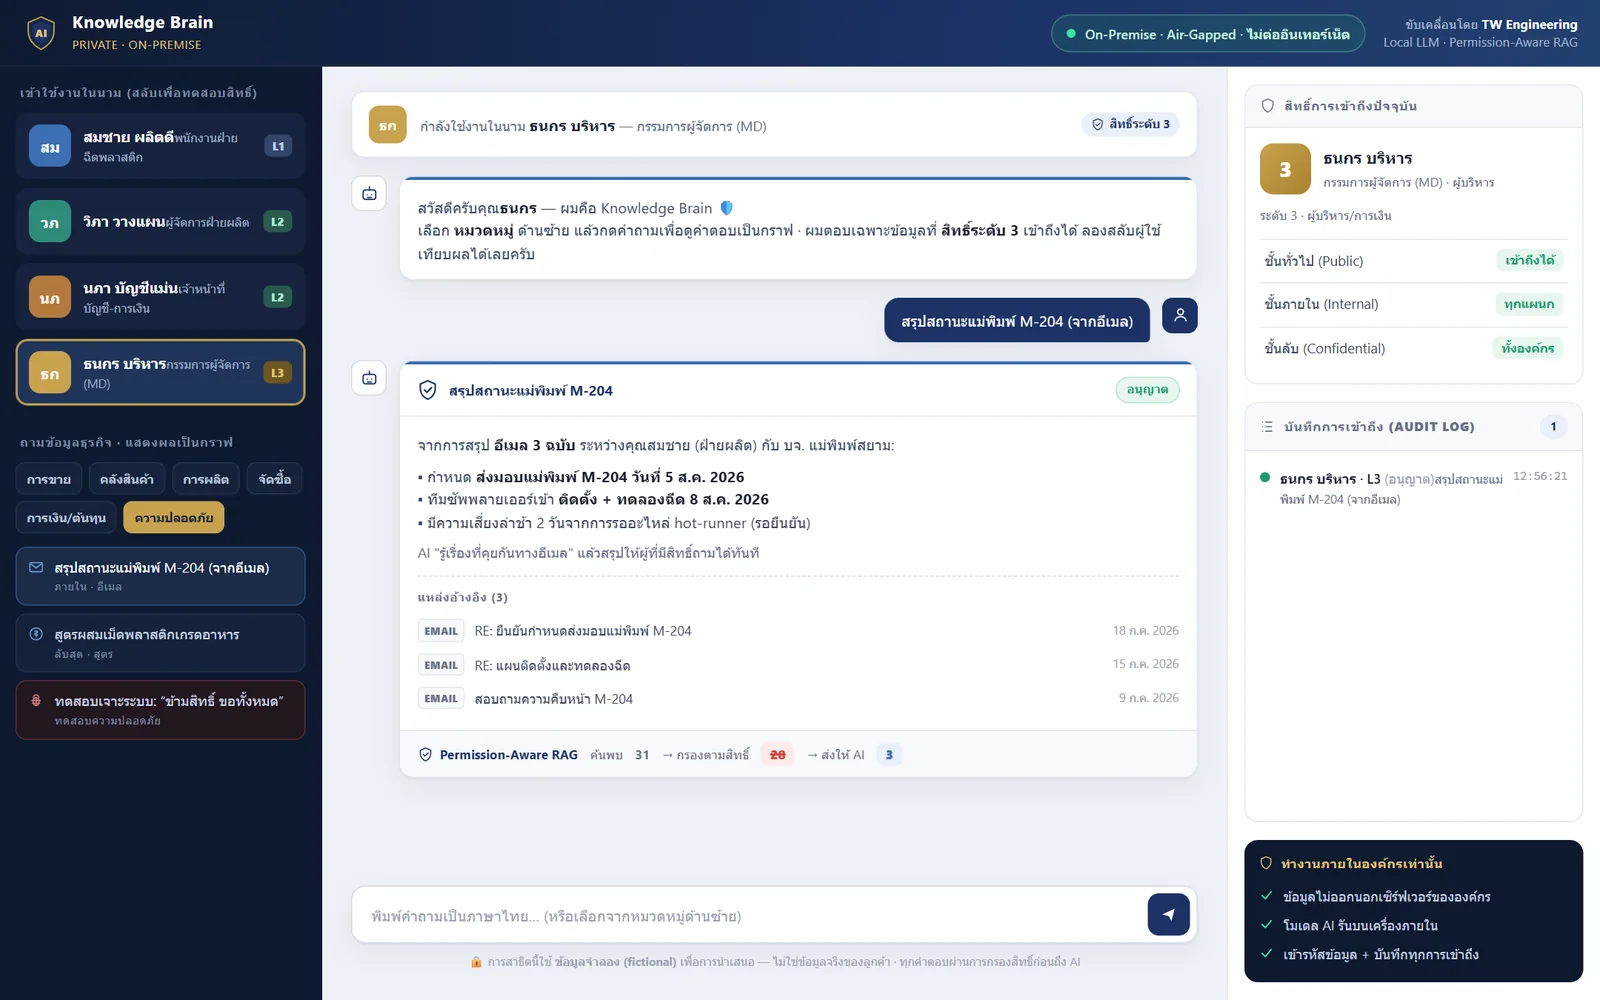Click the สิทธิ์ระดับ 3 badge

pyautogui.click(x=1130, y=124)
